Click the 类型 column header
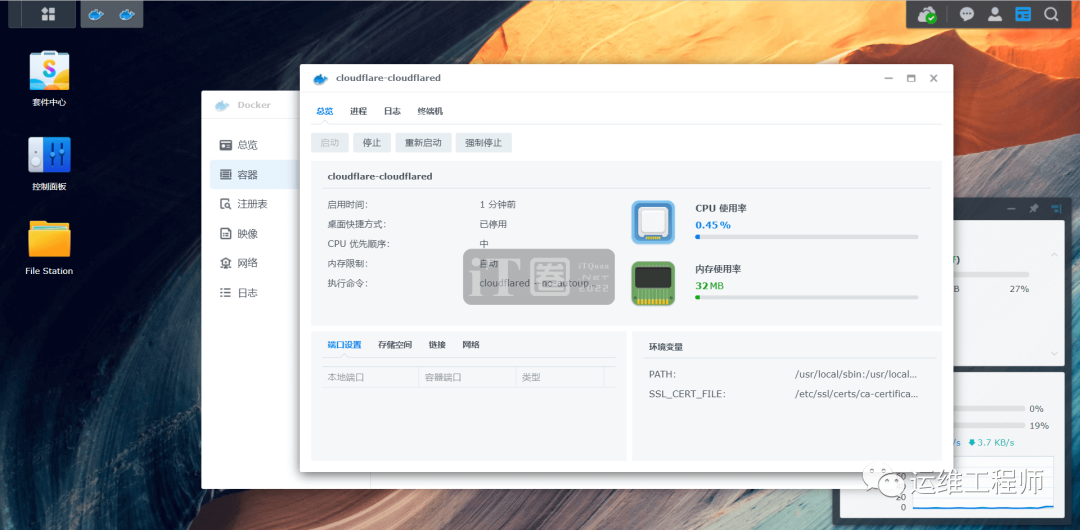 (560, 377)
